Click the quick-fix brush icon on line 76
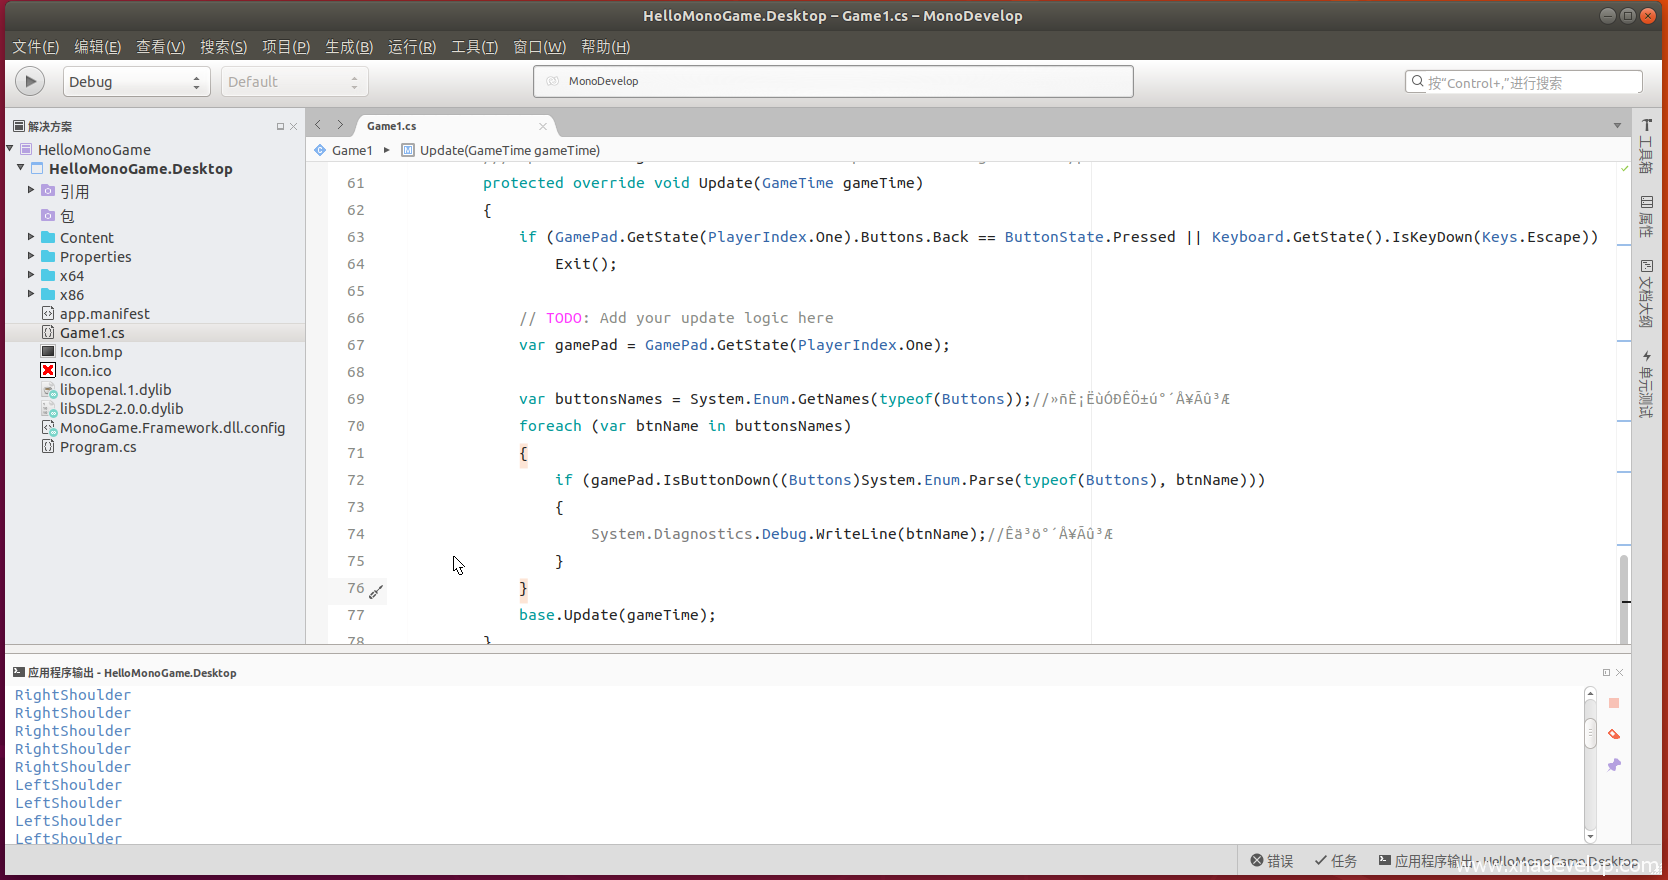 [376, 592]
